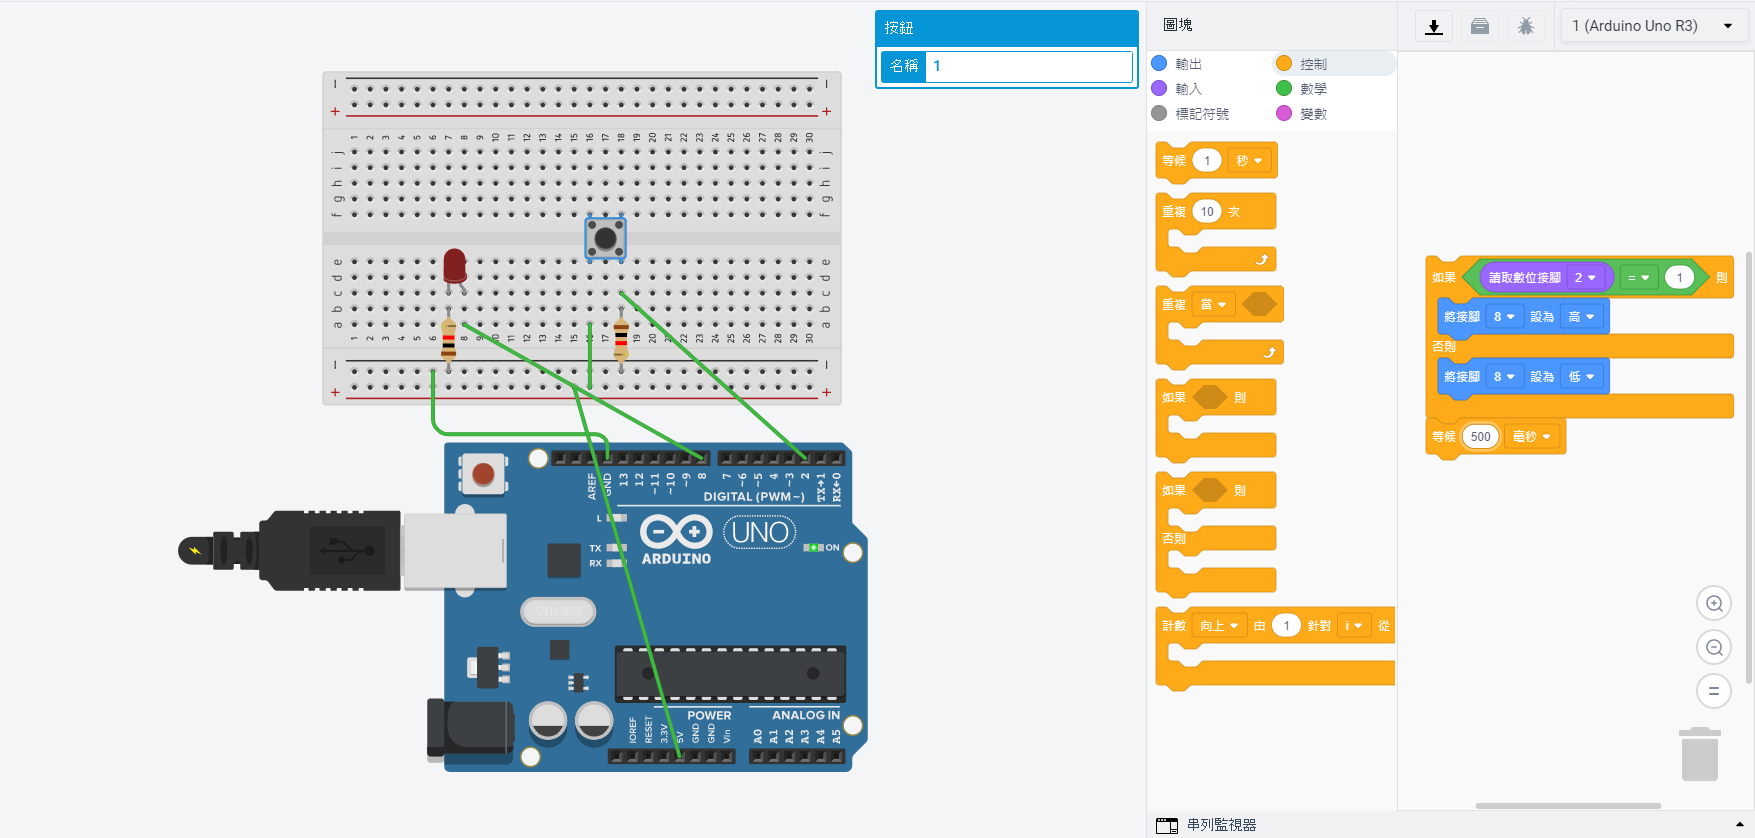The width and height of the screenshot is (1755, 838).
Task: Zoom in on the block workspace
Action: click(1714, 603)
